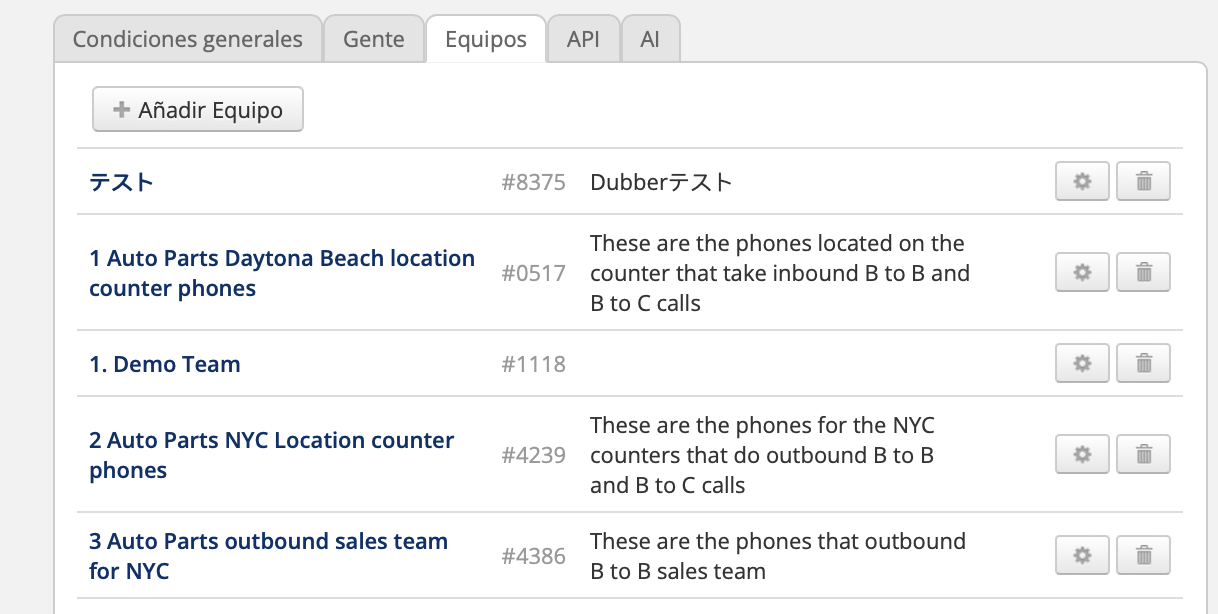Open the Gente tab

374,40
